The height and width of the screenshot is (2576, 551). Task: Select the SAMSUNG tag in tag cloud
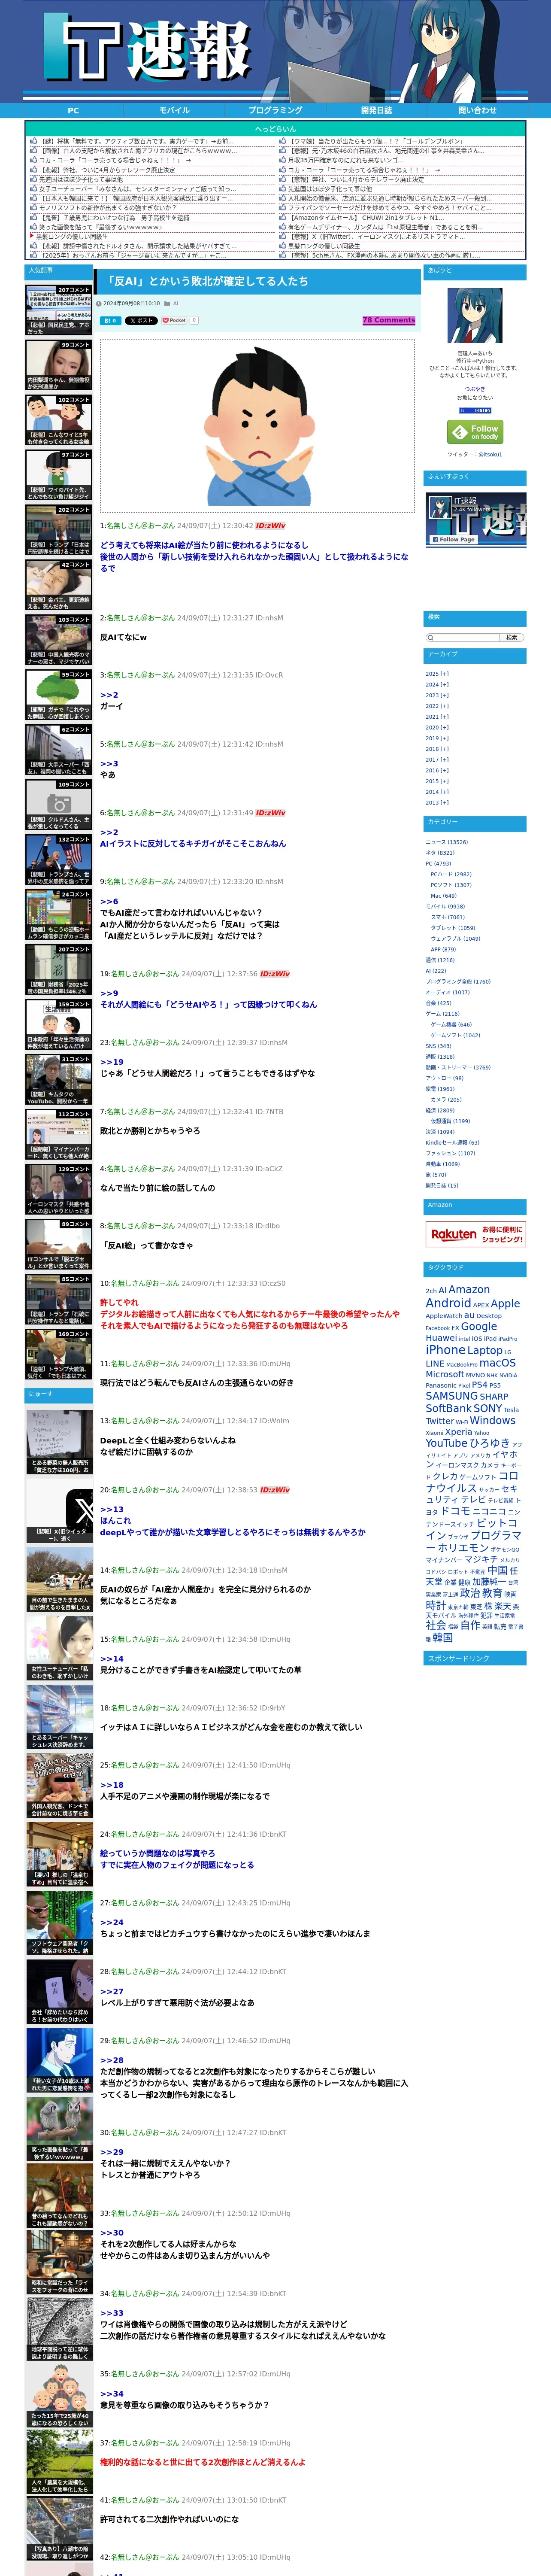tap(451, 1396)
